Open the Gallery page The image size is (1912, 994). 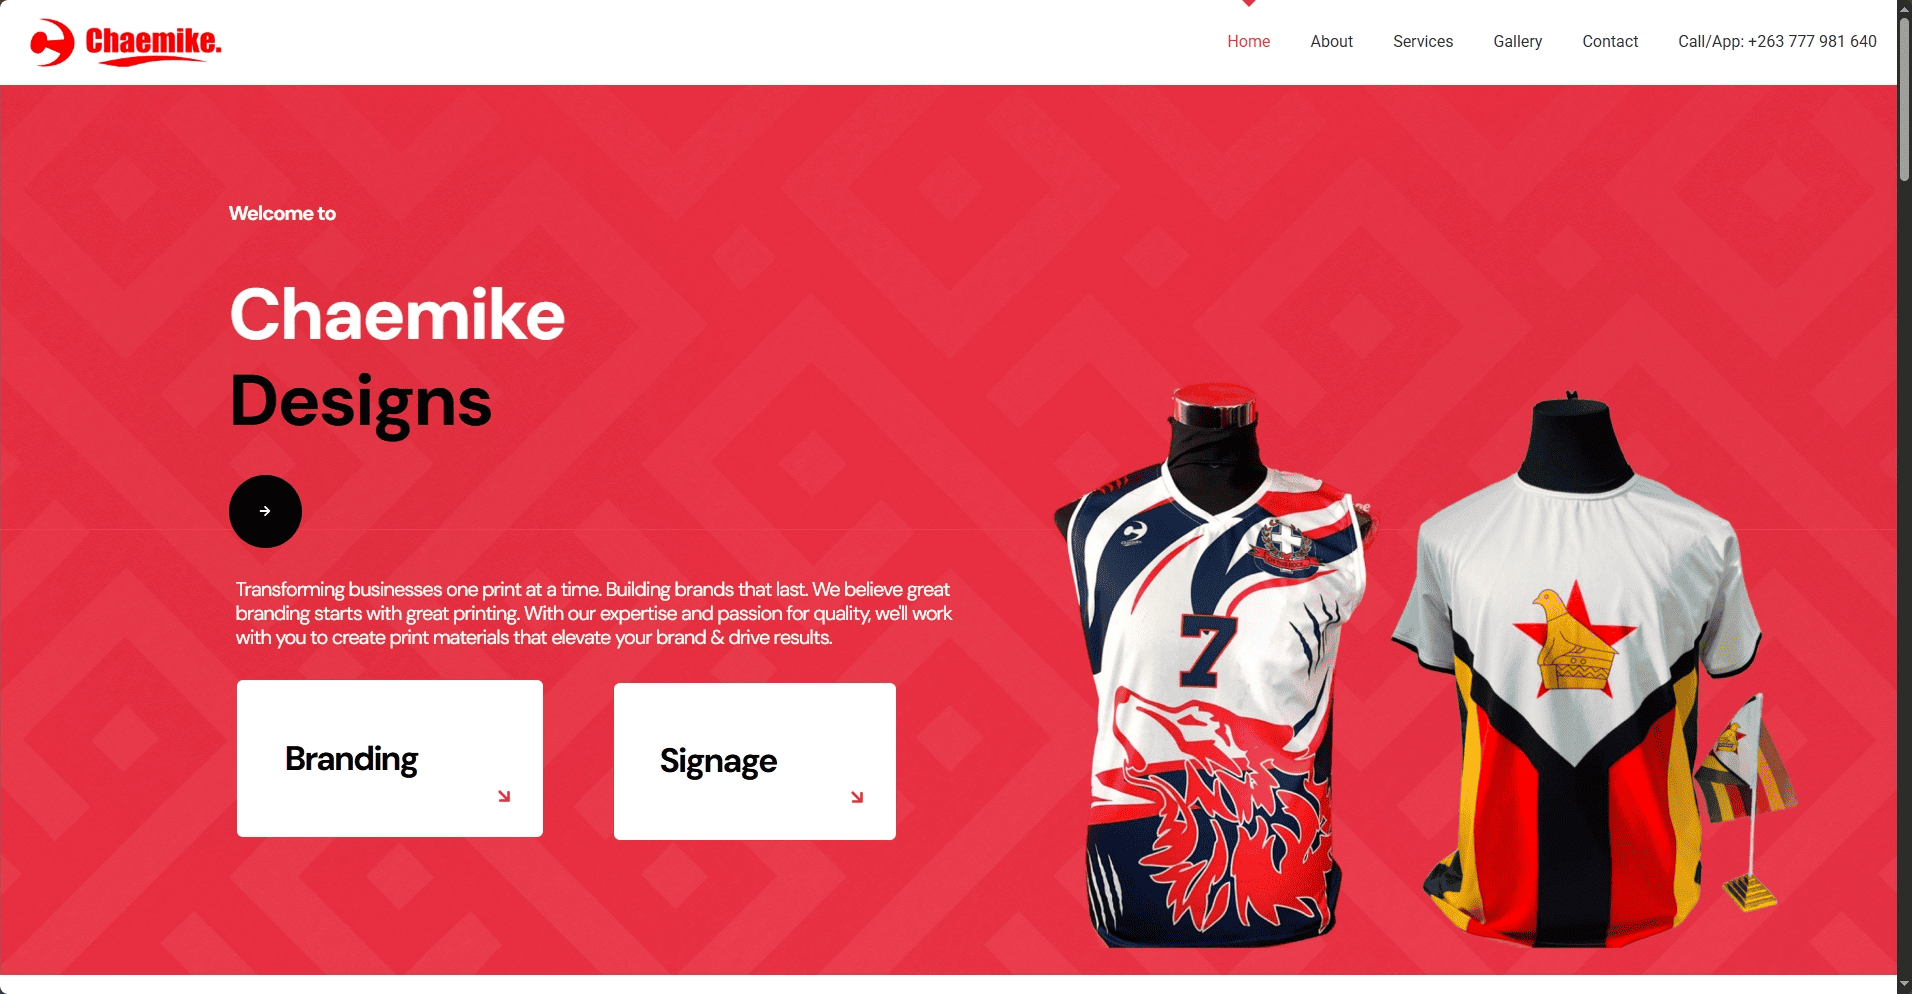point(1517,41)
